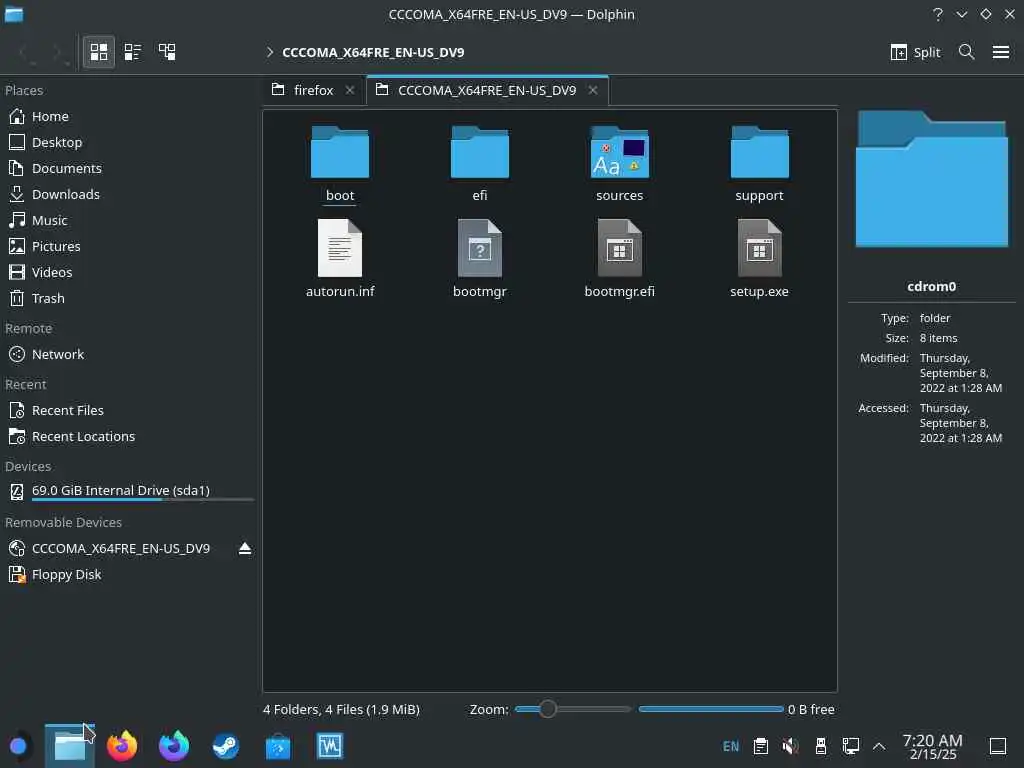Click the Dolphin title bar app icon
Image resolution: width=1024 pixels, height=768 pixels.
coord(14,14)
